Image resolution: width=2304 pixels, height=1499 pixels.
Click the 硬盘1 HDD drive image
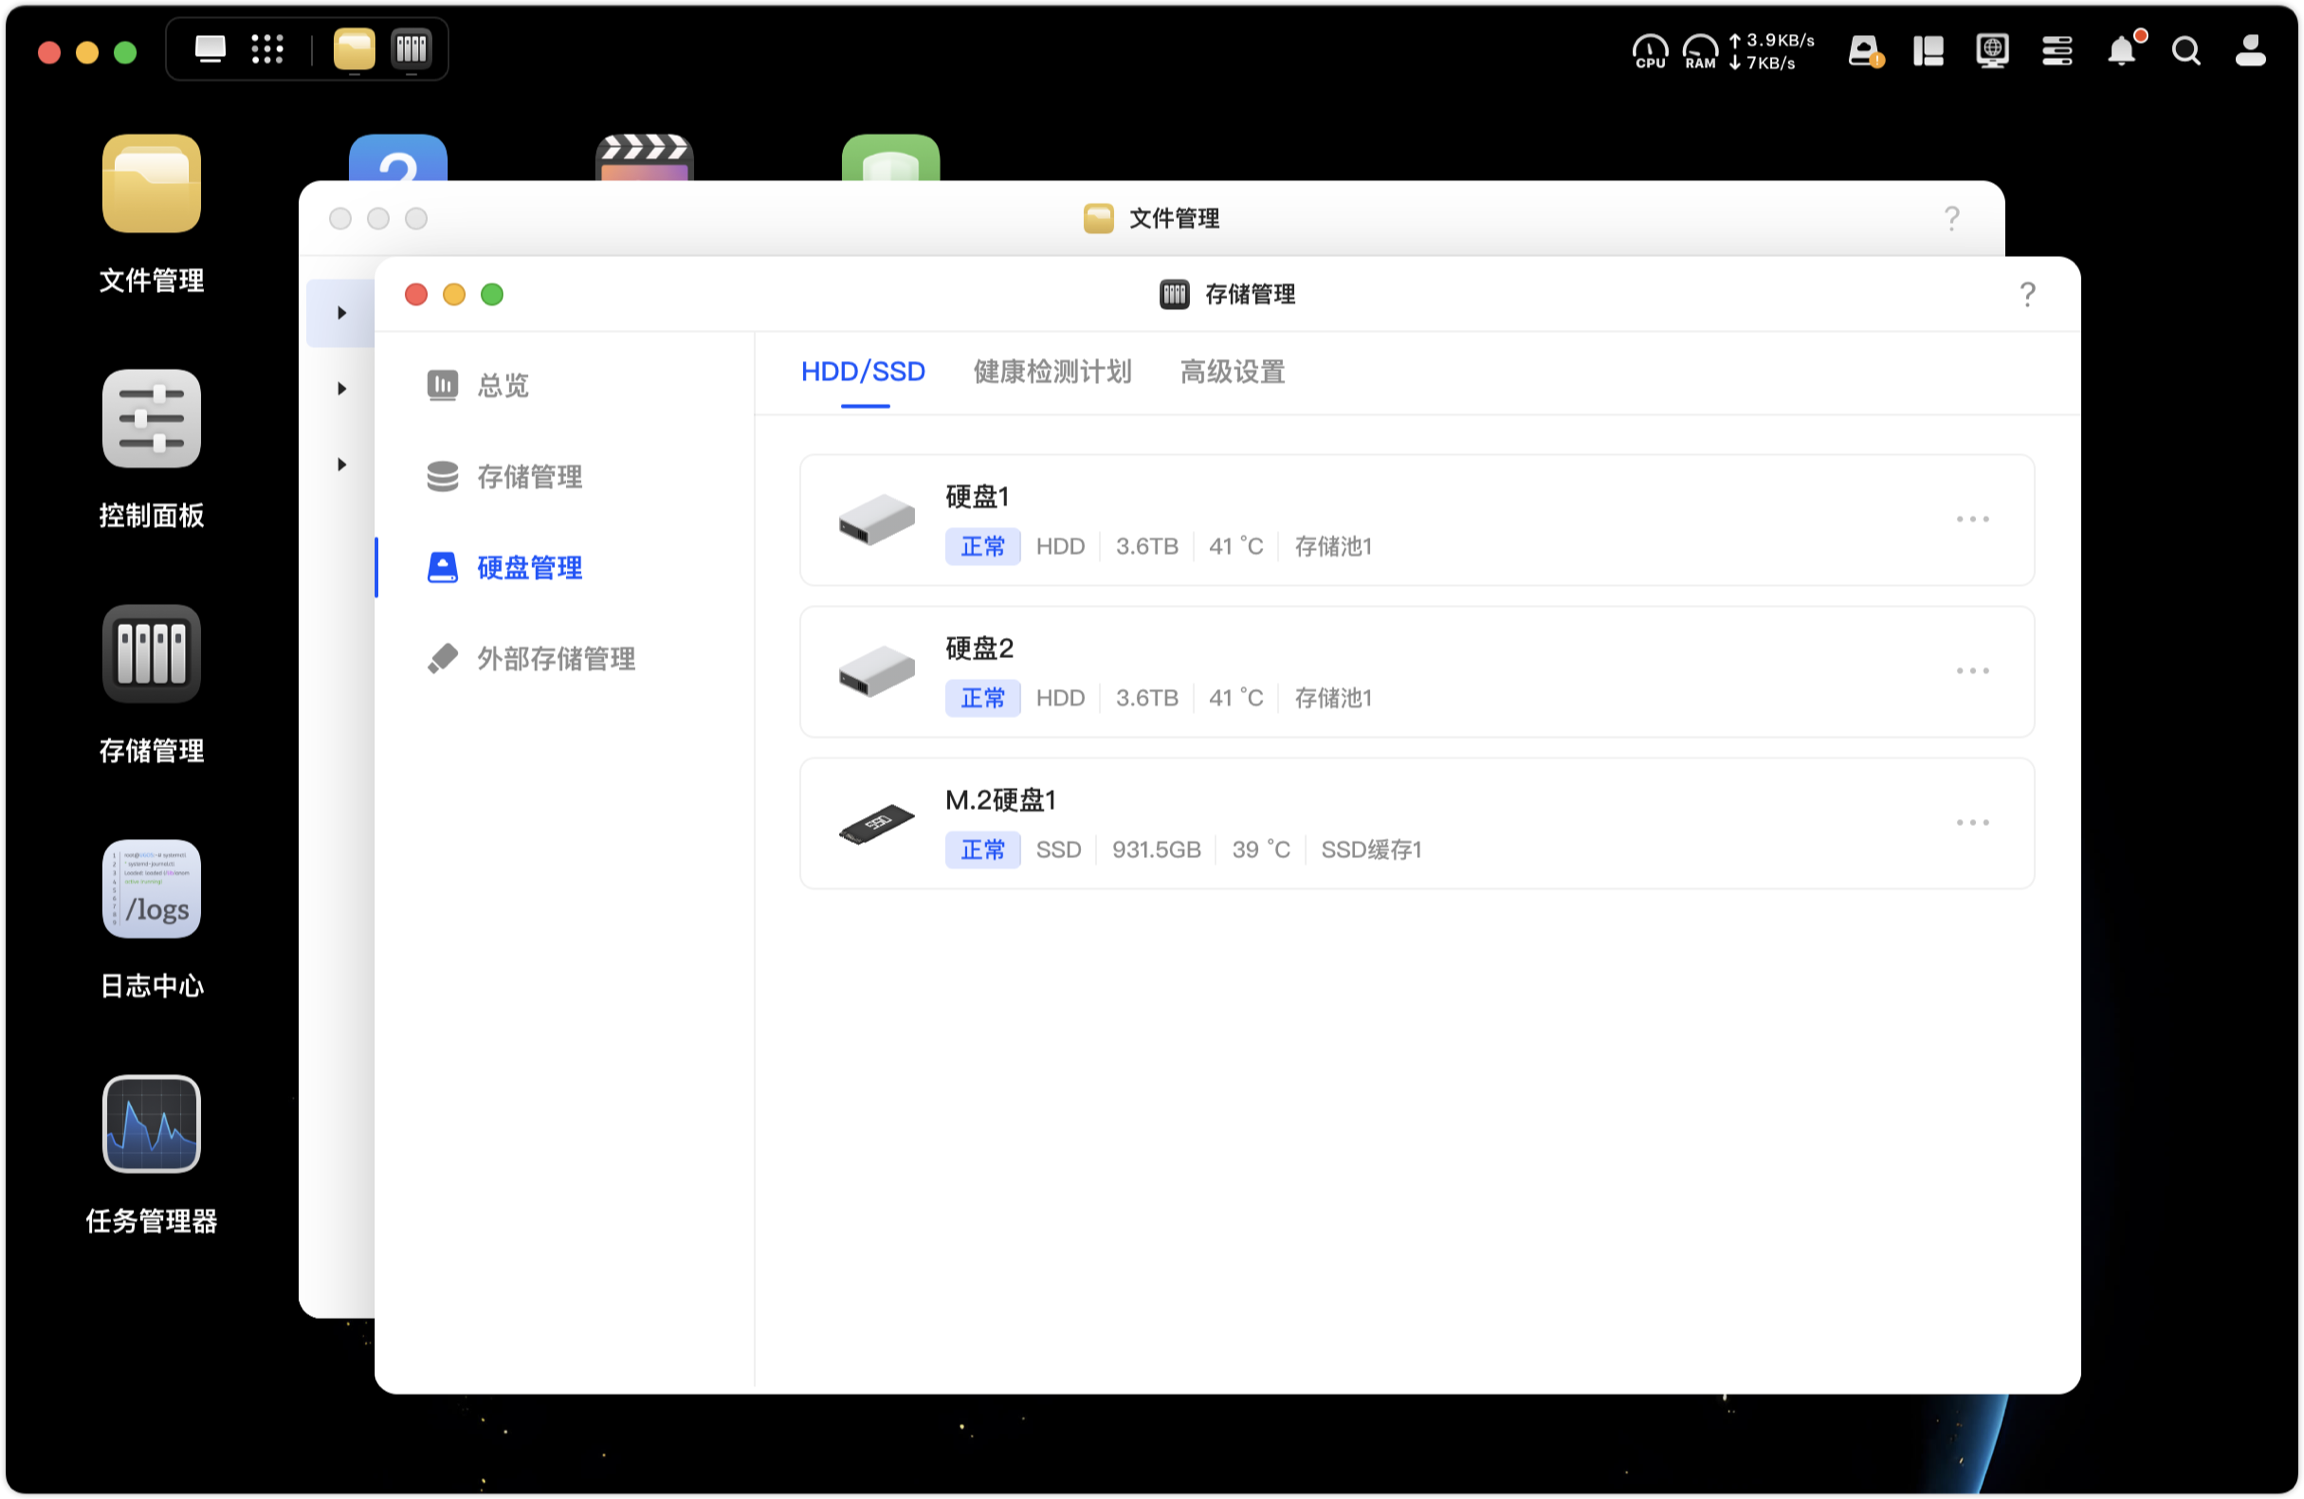coord(876,519)
